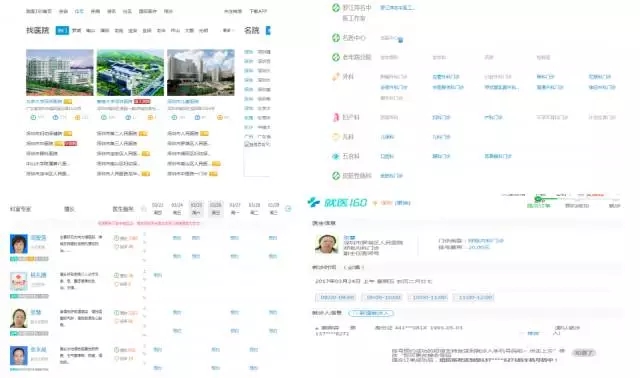Click the add-patient button under 就诊人信息
640x378 pixels.
pos(371,313)
